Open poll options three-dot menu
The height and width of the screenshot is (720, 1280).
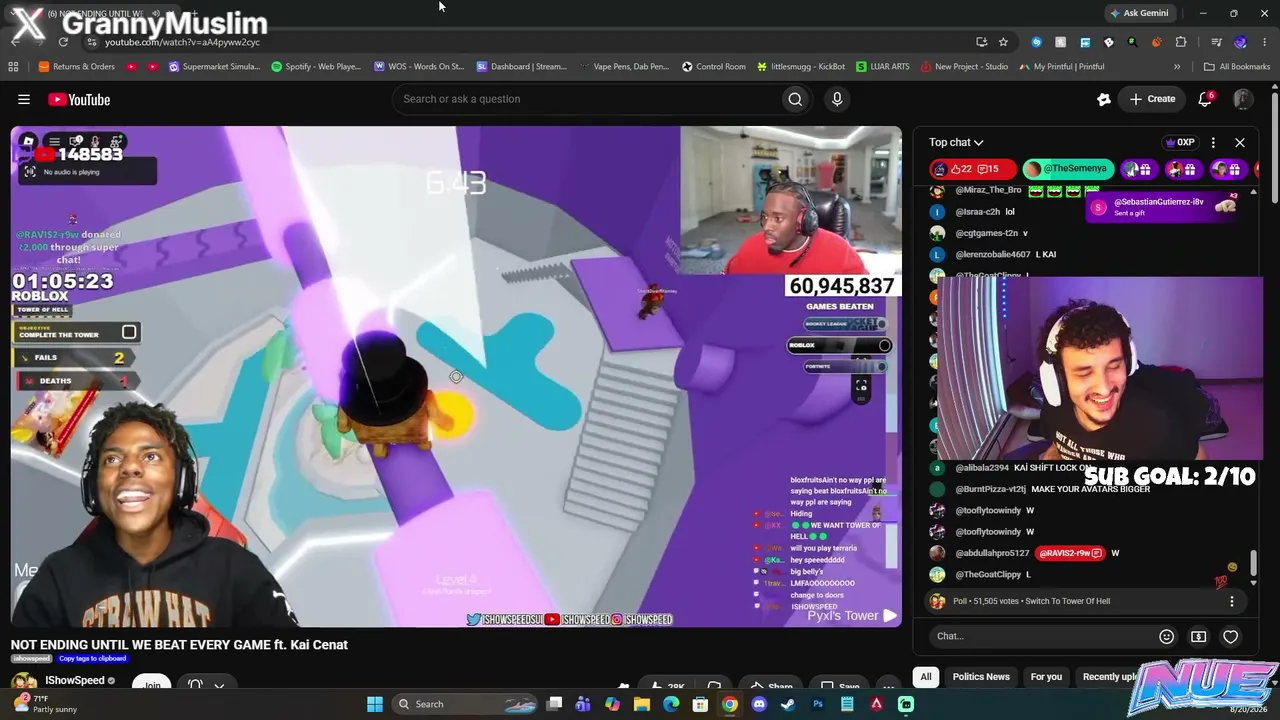[x=1232, y=601]
